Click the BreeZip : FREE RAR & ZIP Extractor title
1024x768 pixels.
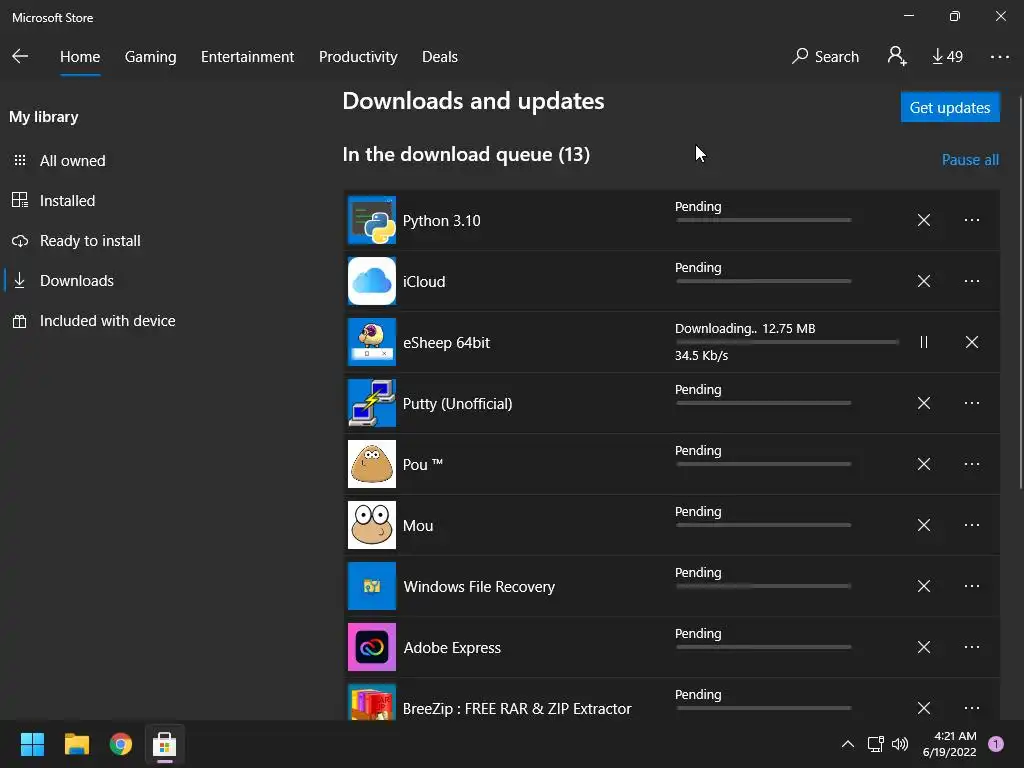(x=517, y=709)
